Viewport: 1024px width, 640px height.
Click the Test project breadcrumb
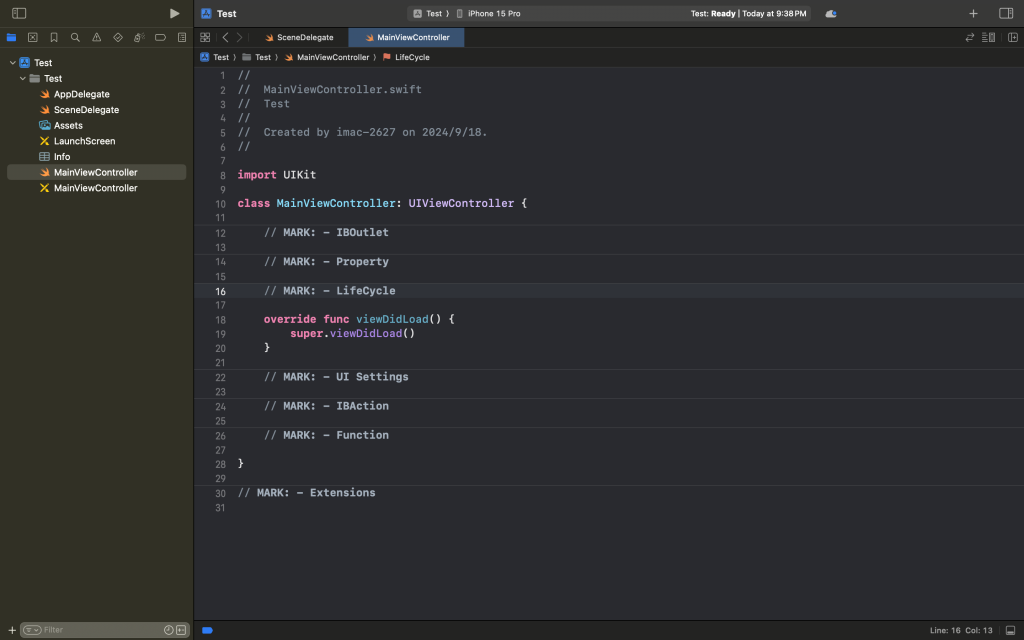coord(215,57)
